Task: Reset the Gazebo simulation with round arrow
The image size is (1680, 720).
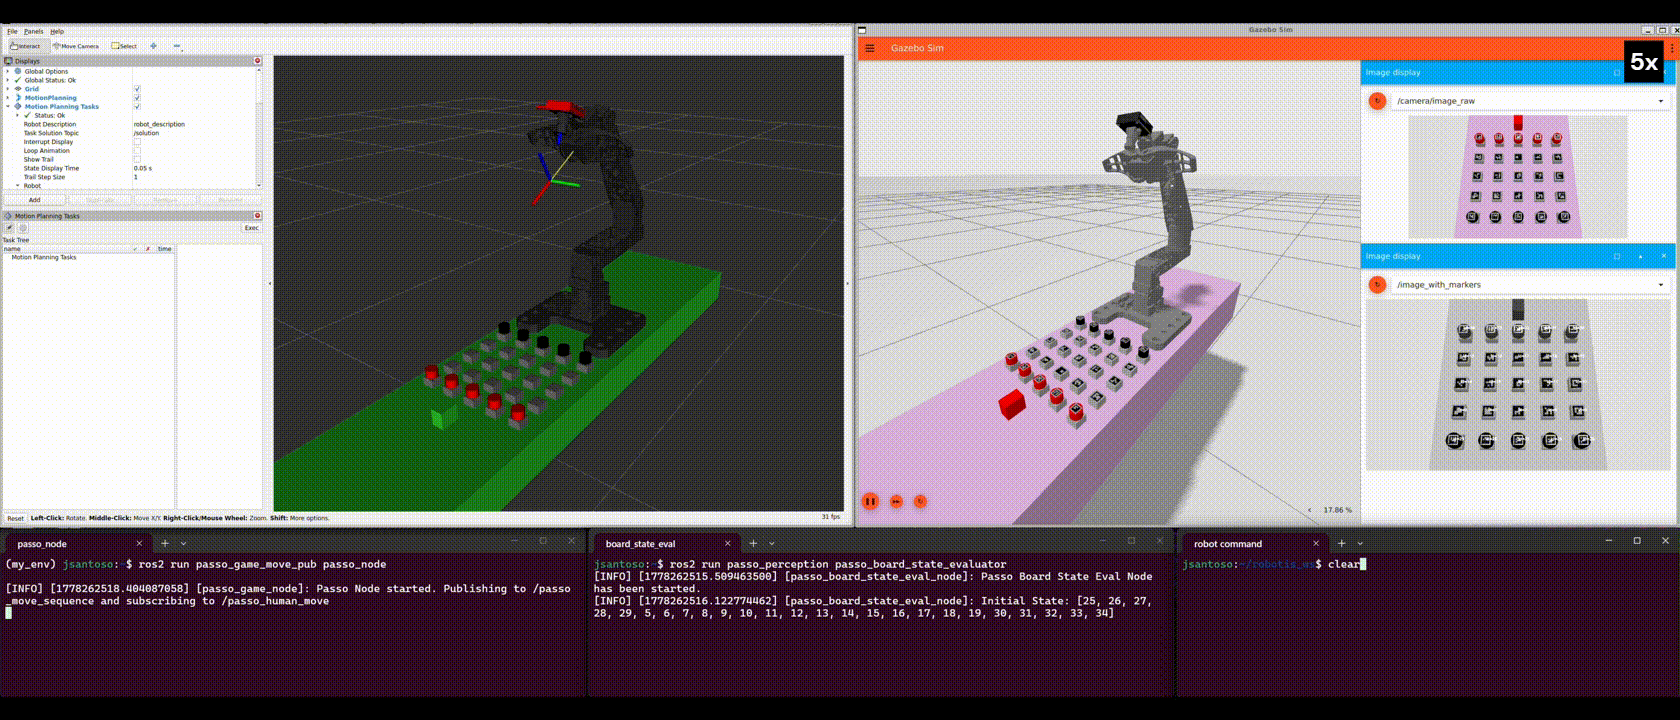Action: coord(920,501)
